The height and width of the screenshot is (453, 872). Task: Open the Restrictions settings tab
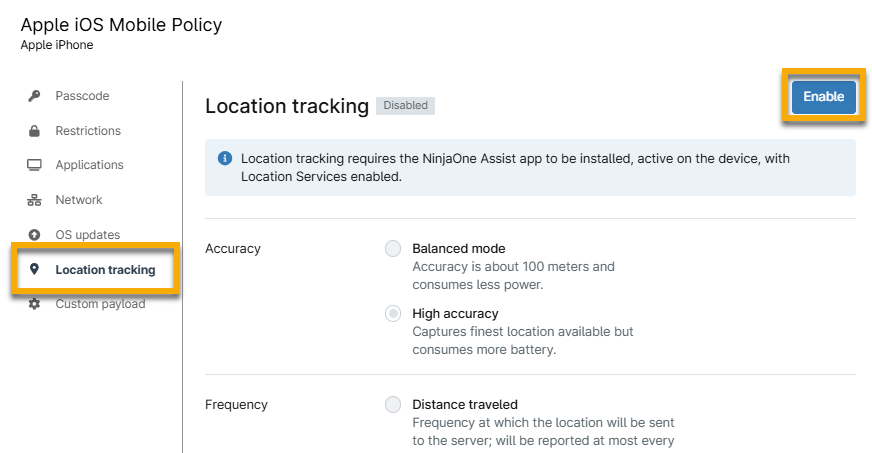coord(88,131)
